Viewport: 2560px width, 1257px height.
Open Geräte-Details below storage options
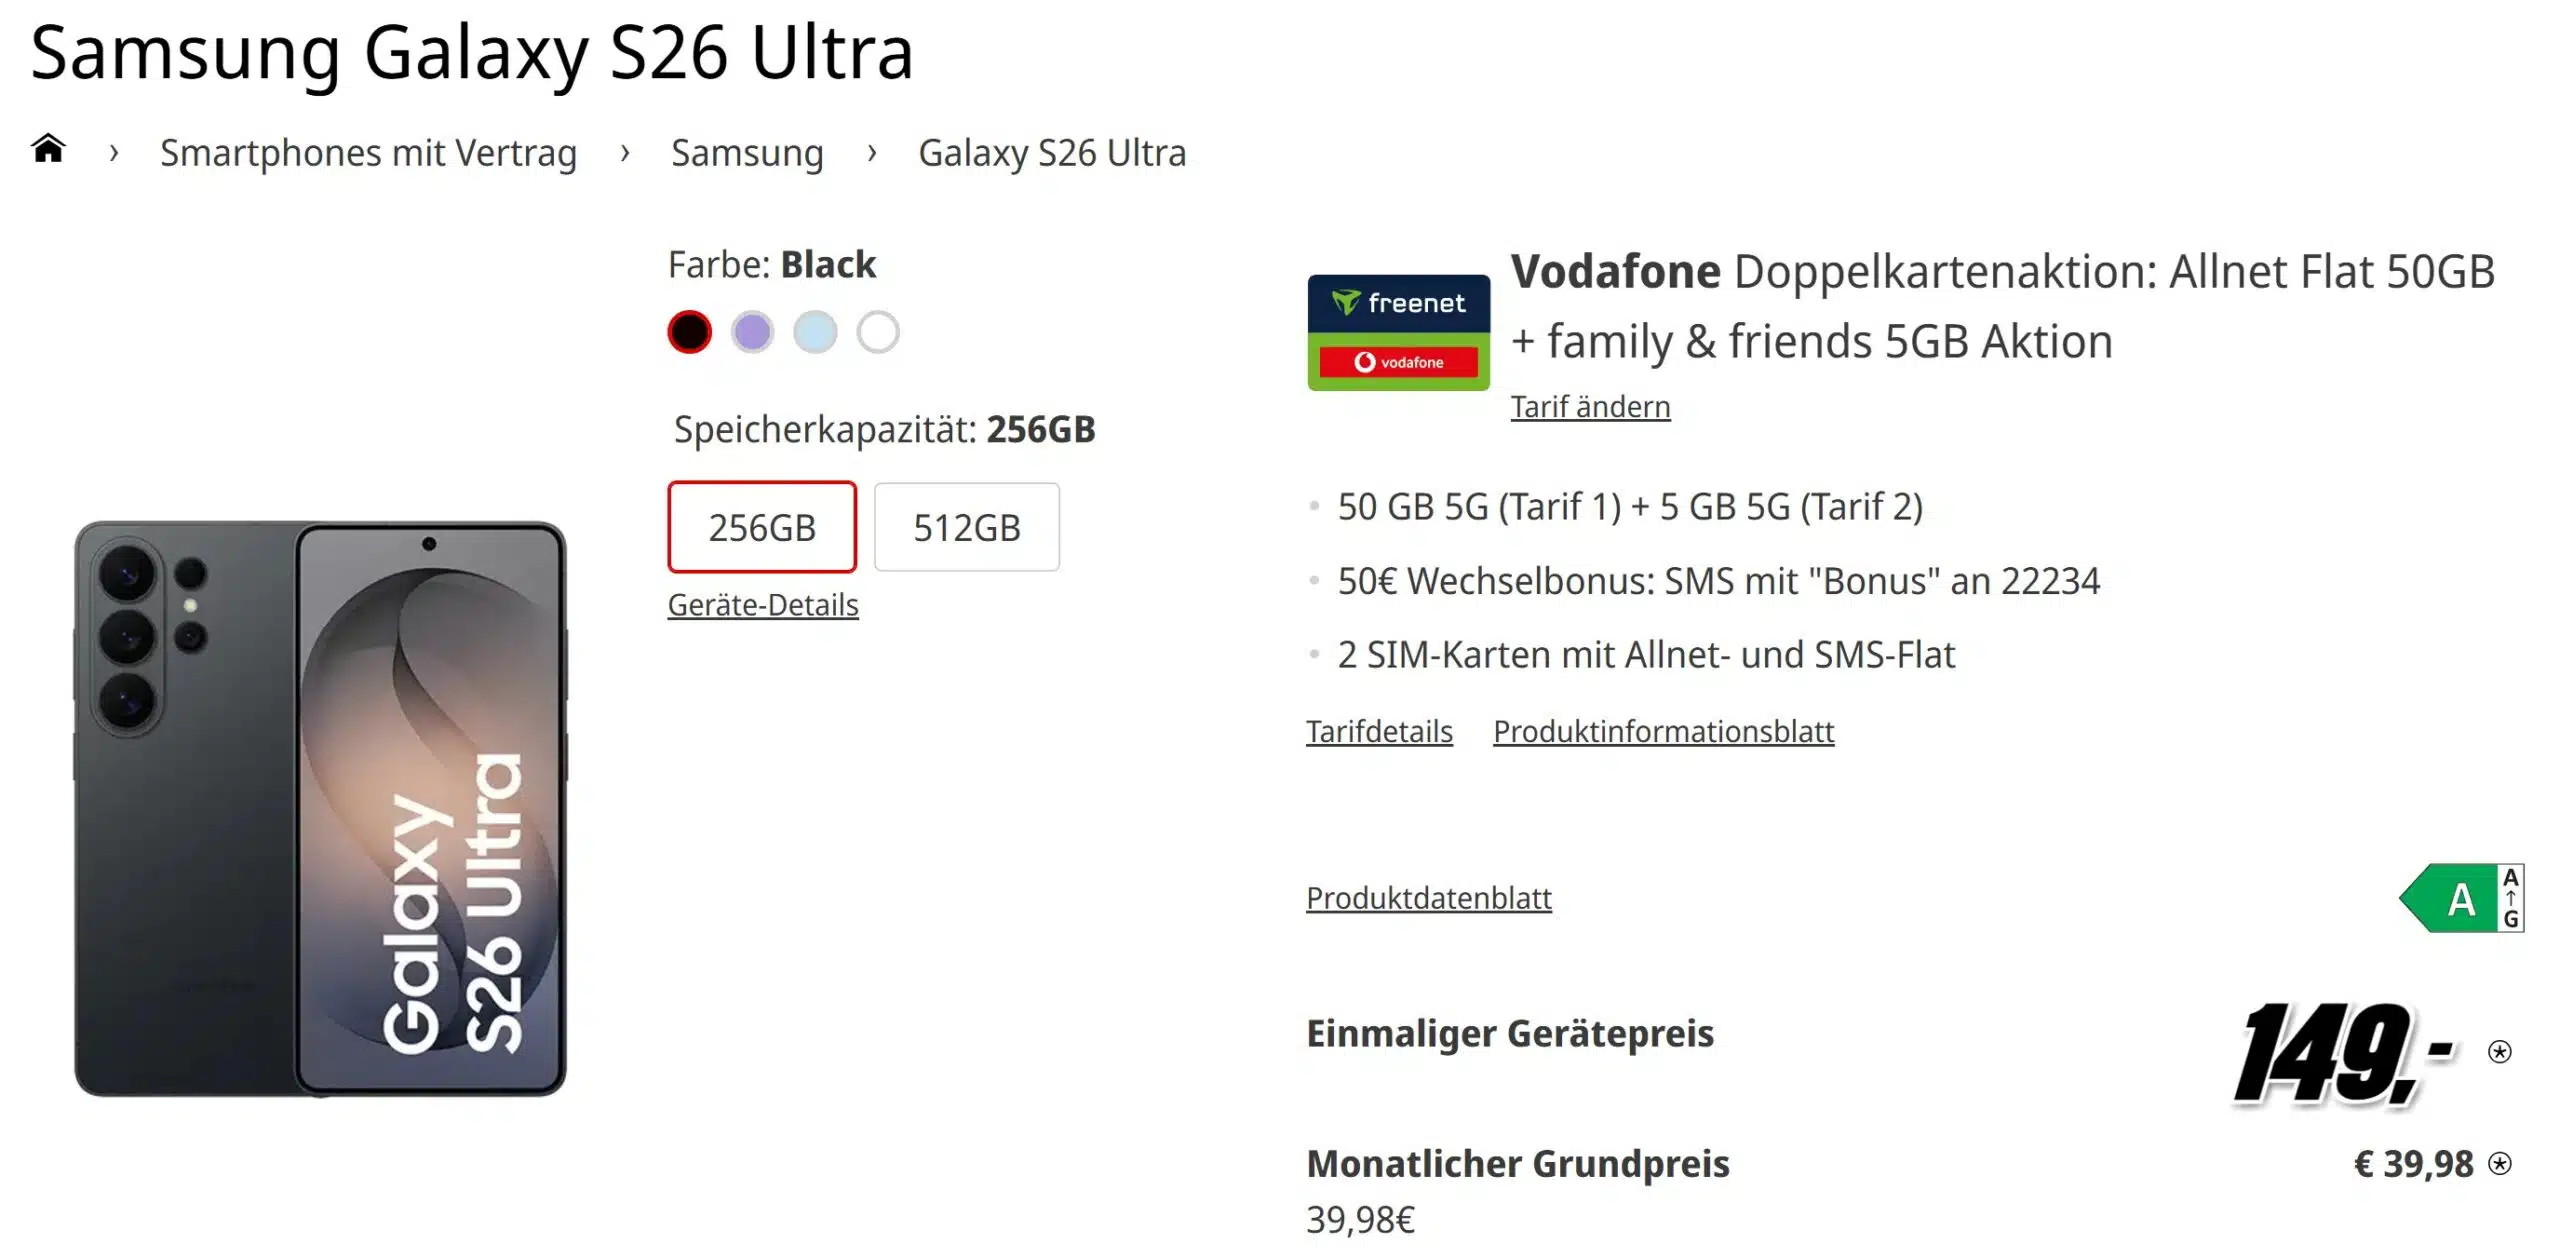(x=763, y=604)
